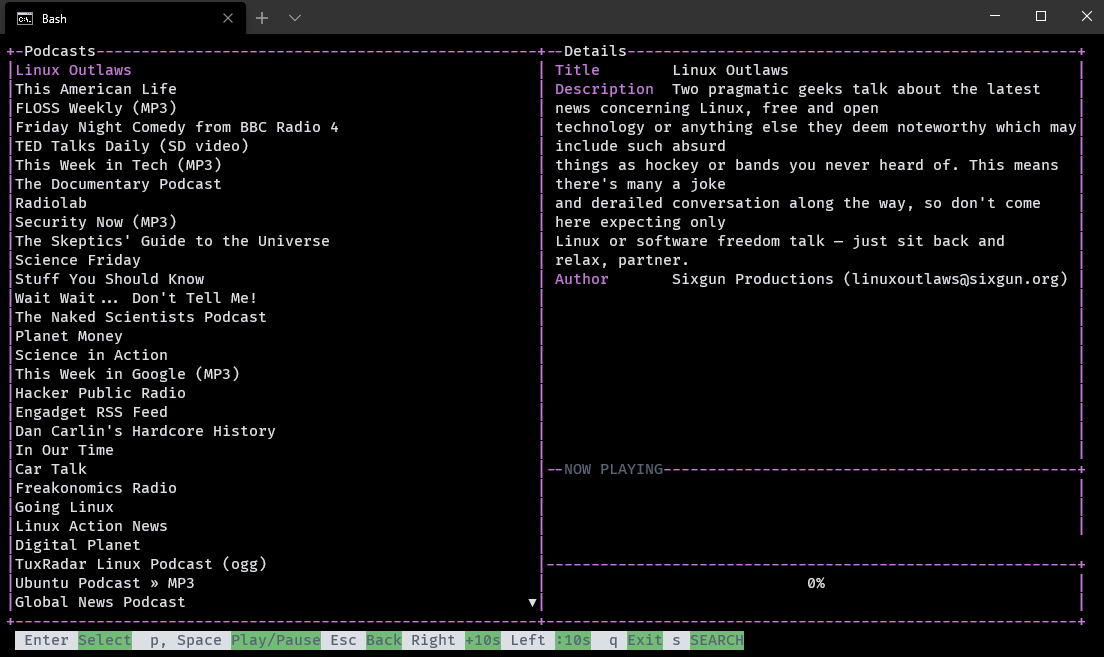
Task: Pick In Our Time podcast
Action: (x=64, y=450)
